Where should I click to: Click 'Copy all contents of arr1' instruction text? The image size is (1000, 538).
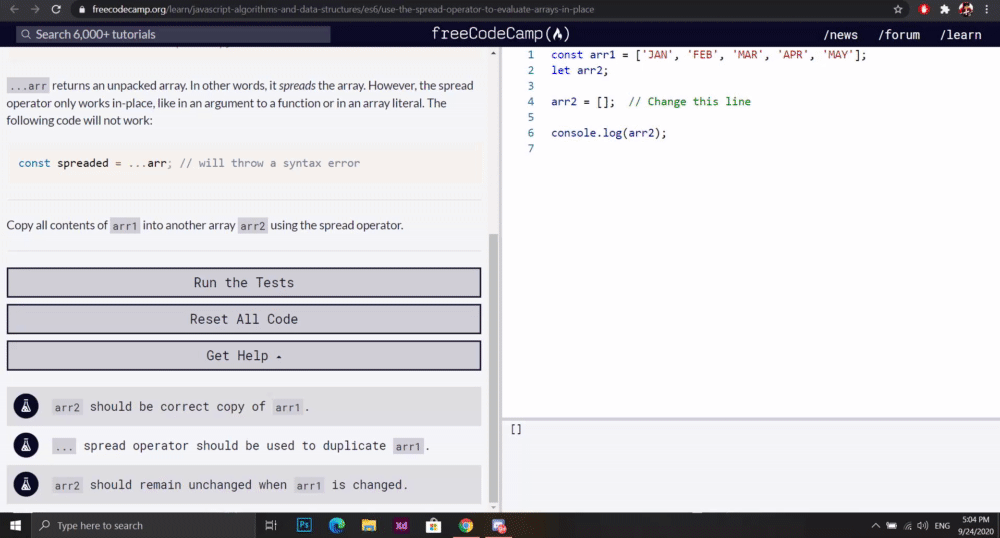click(205, 225)
